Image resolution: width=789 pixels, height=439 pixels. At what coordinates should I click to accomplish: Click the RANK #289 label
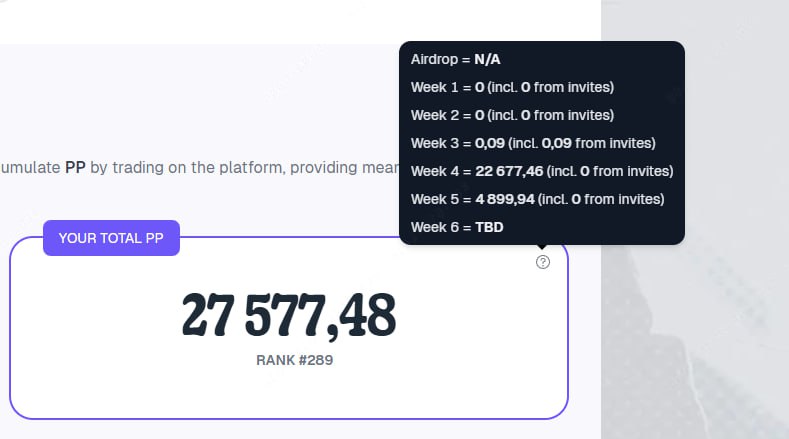tap(294, 360)
